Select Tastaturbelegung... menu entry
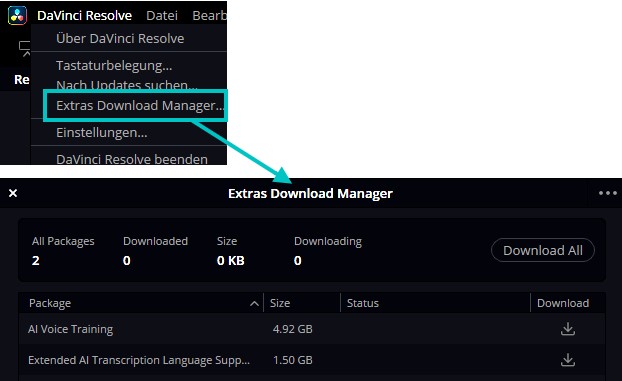The image size is (622, 381). click(x=114, y=65)
